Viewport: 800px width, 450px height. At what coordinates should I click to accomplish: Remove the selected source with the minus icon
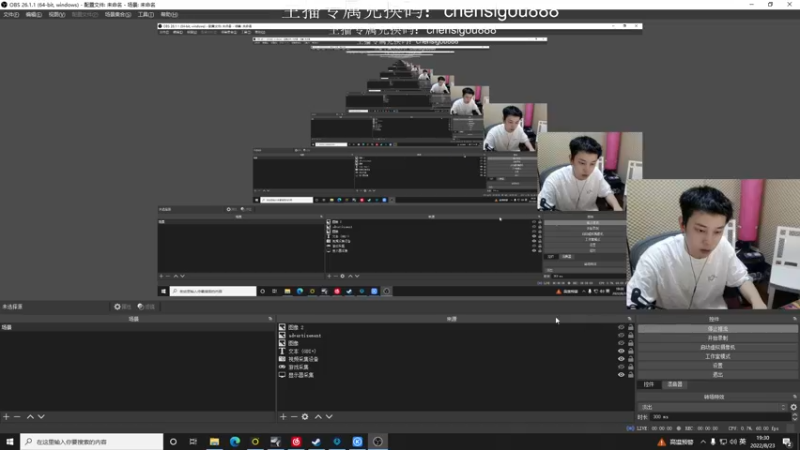294,417
